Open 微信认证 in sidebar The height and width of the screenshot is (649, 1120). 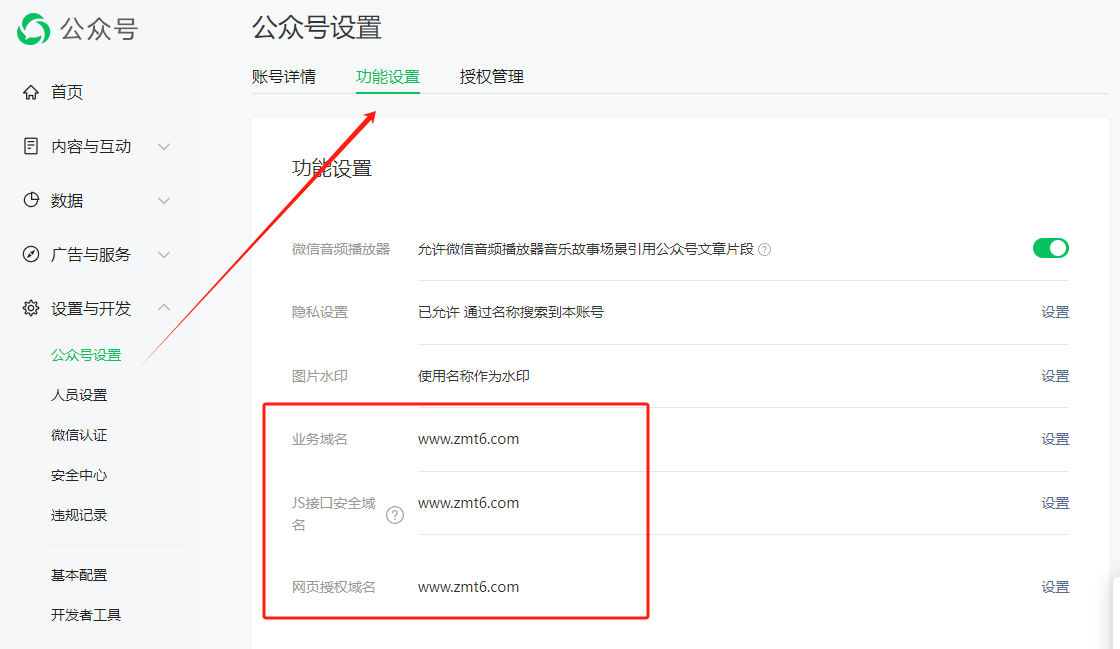coord(79,435)
